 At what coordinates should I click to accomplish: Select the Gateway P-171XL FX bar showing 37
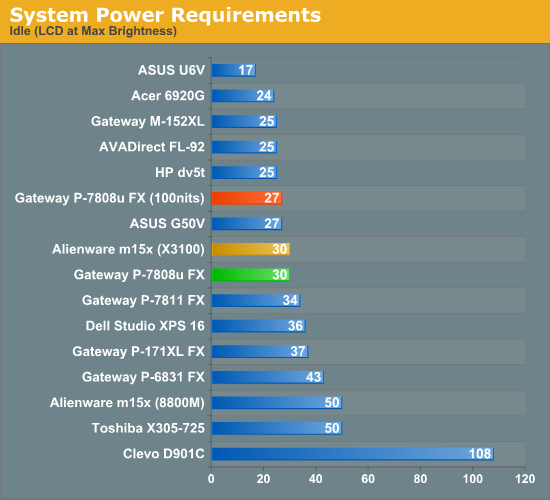(x=260, y=352)
